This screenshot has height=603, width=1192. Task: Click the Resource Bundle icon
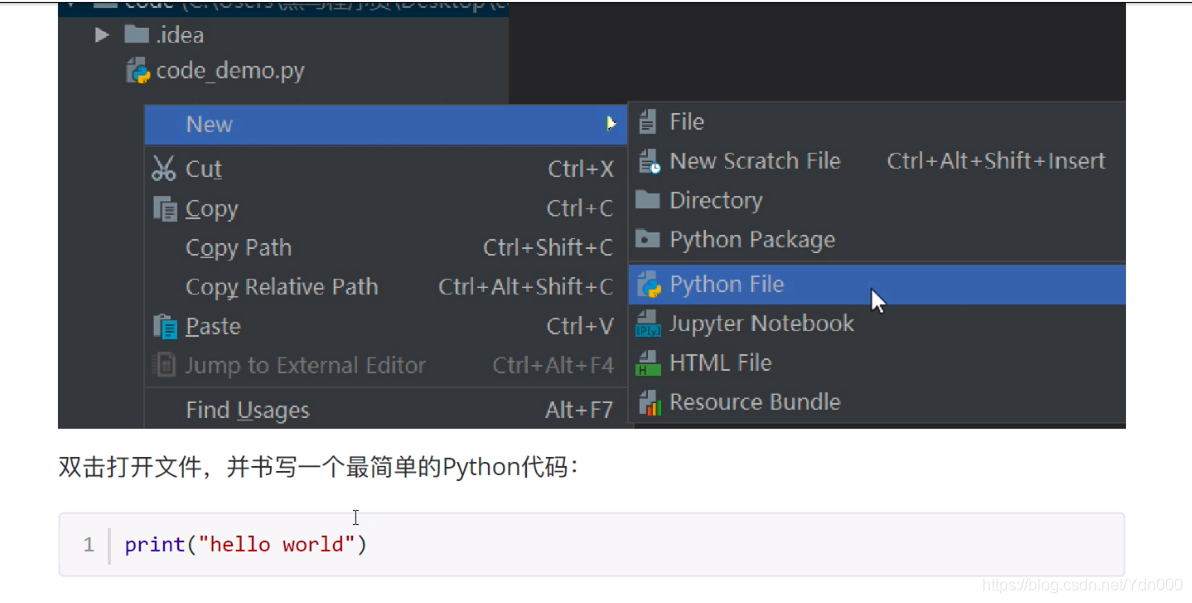pos(649,402)
